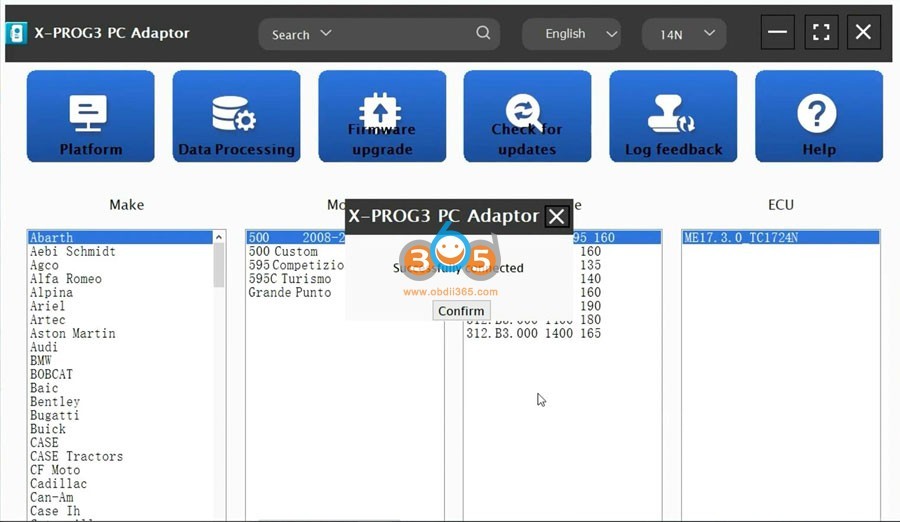Image resolution: width=900 pixels, height=522 pixels.
Task: Launch Firmware upgrade tile
Action: click(382, 116)
